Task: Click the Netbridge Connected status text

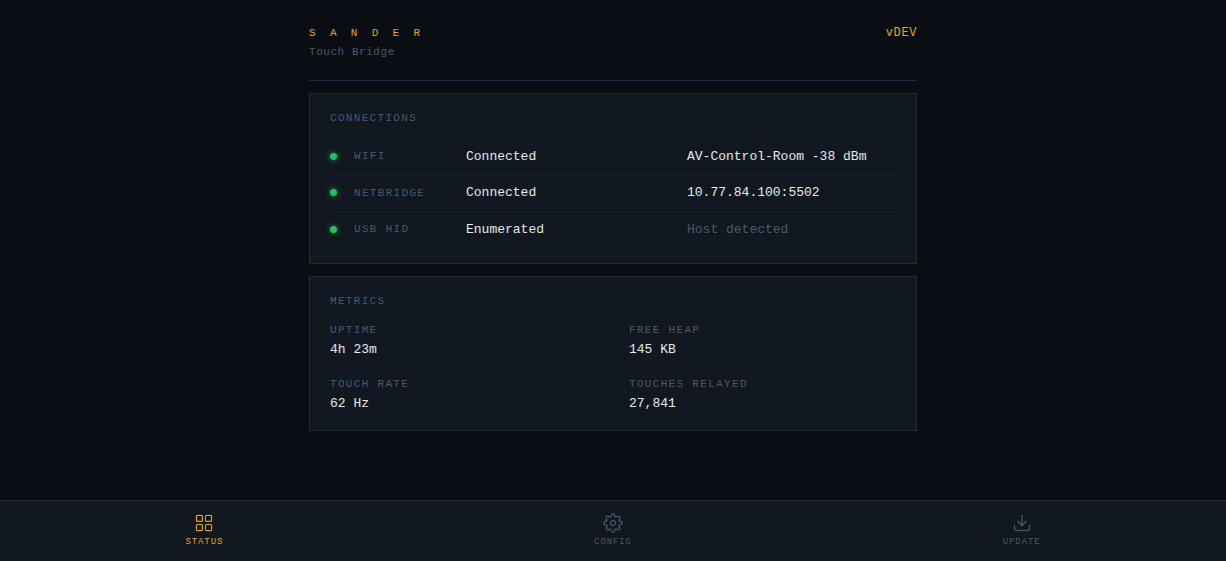Action: 501,192
